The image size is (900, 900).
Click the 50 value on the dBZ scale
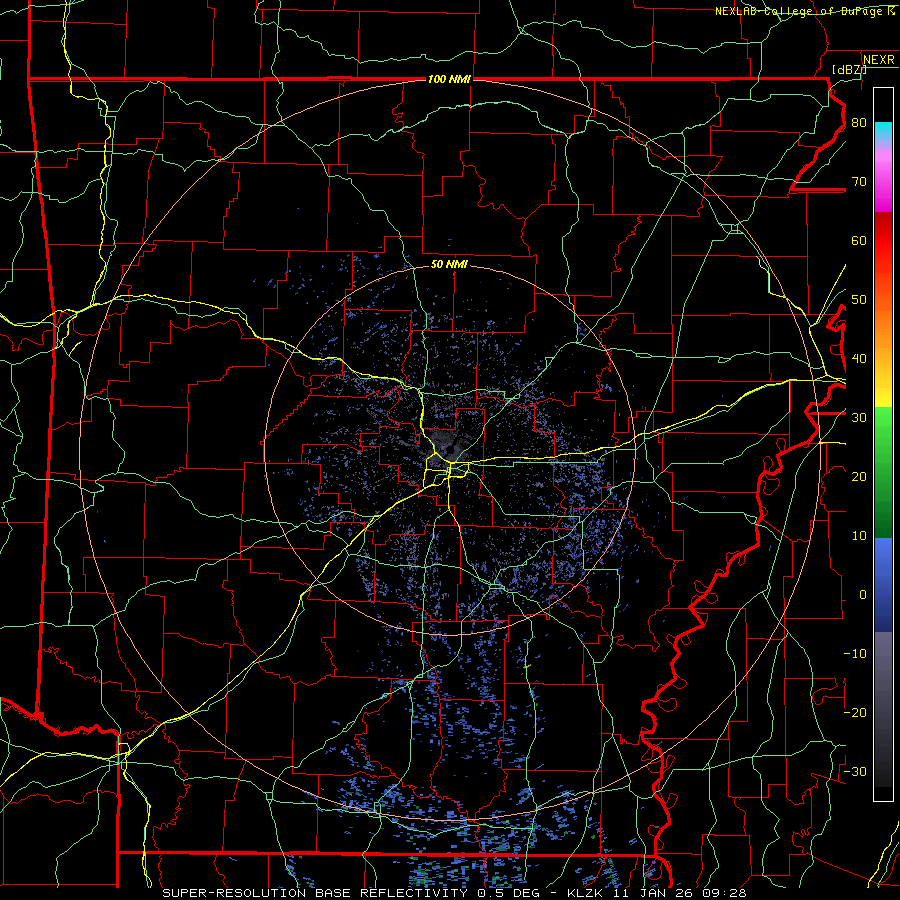point(859,300)
